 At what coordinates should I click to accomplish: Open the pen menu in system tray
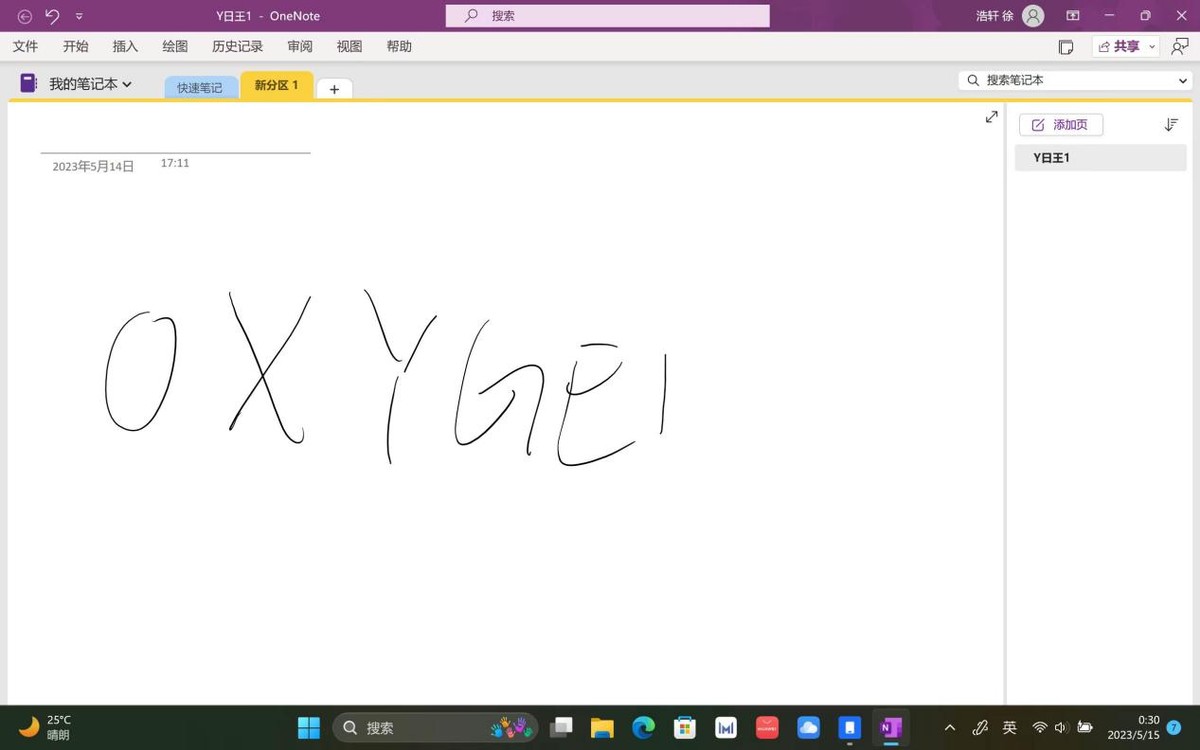pyautogui.click(x=980, y=727)
